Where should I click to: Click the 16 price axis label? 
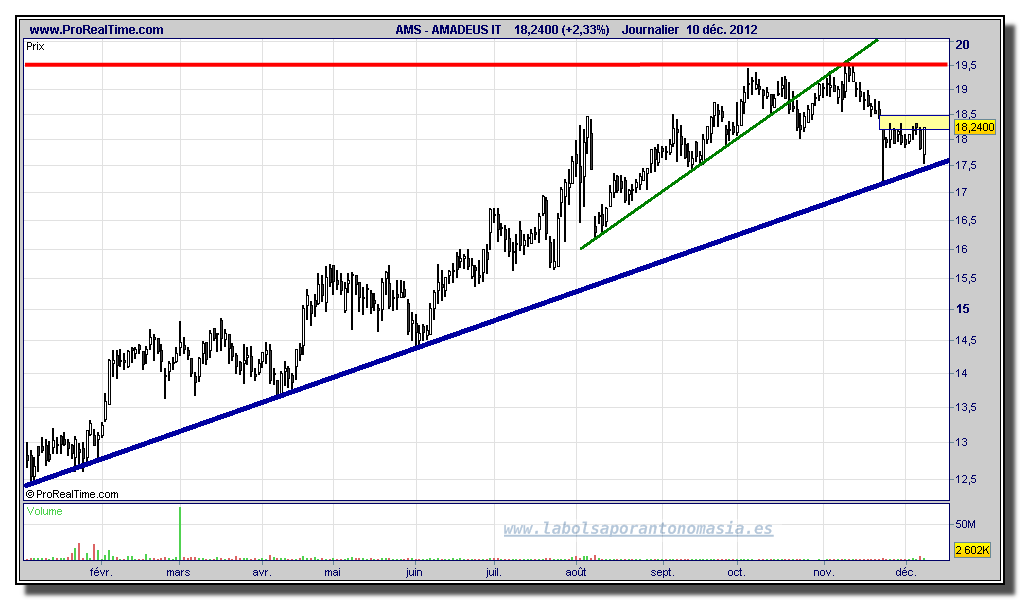[x=961, y=249]
